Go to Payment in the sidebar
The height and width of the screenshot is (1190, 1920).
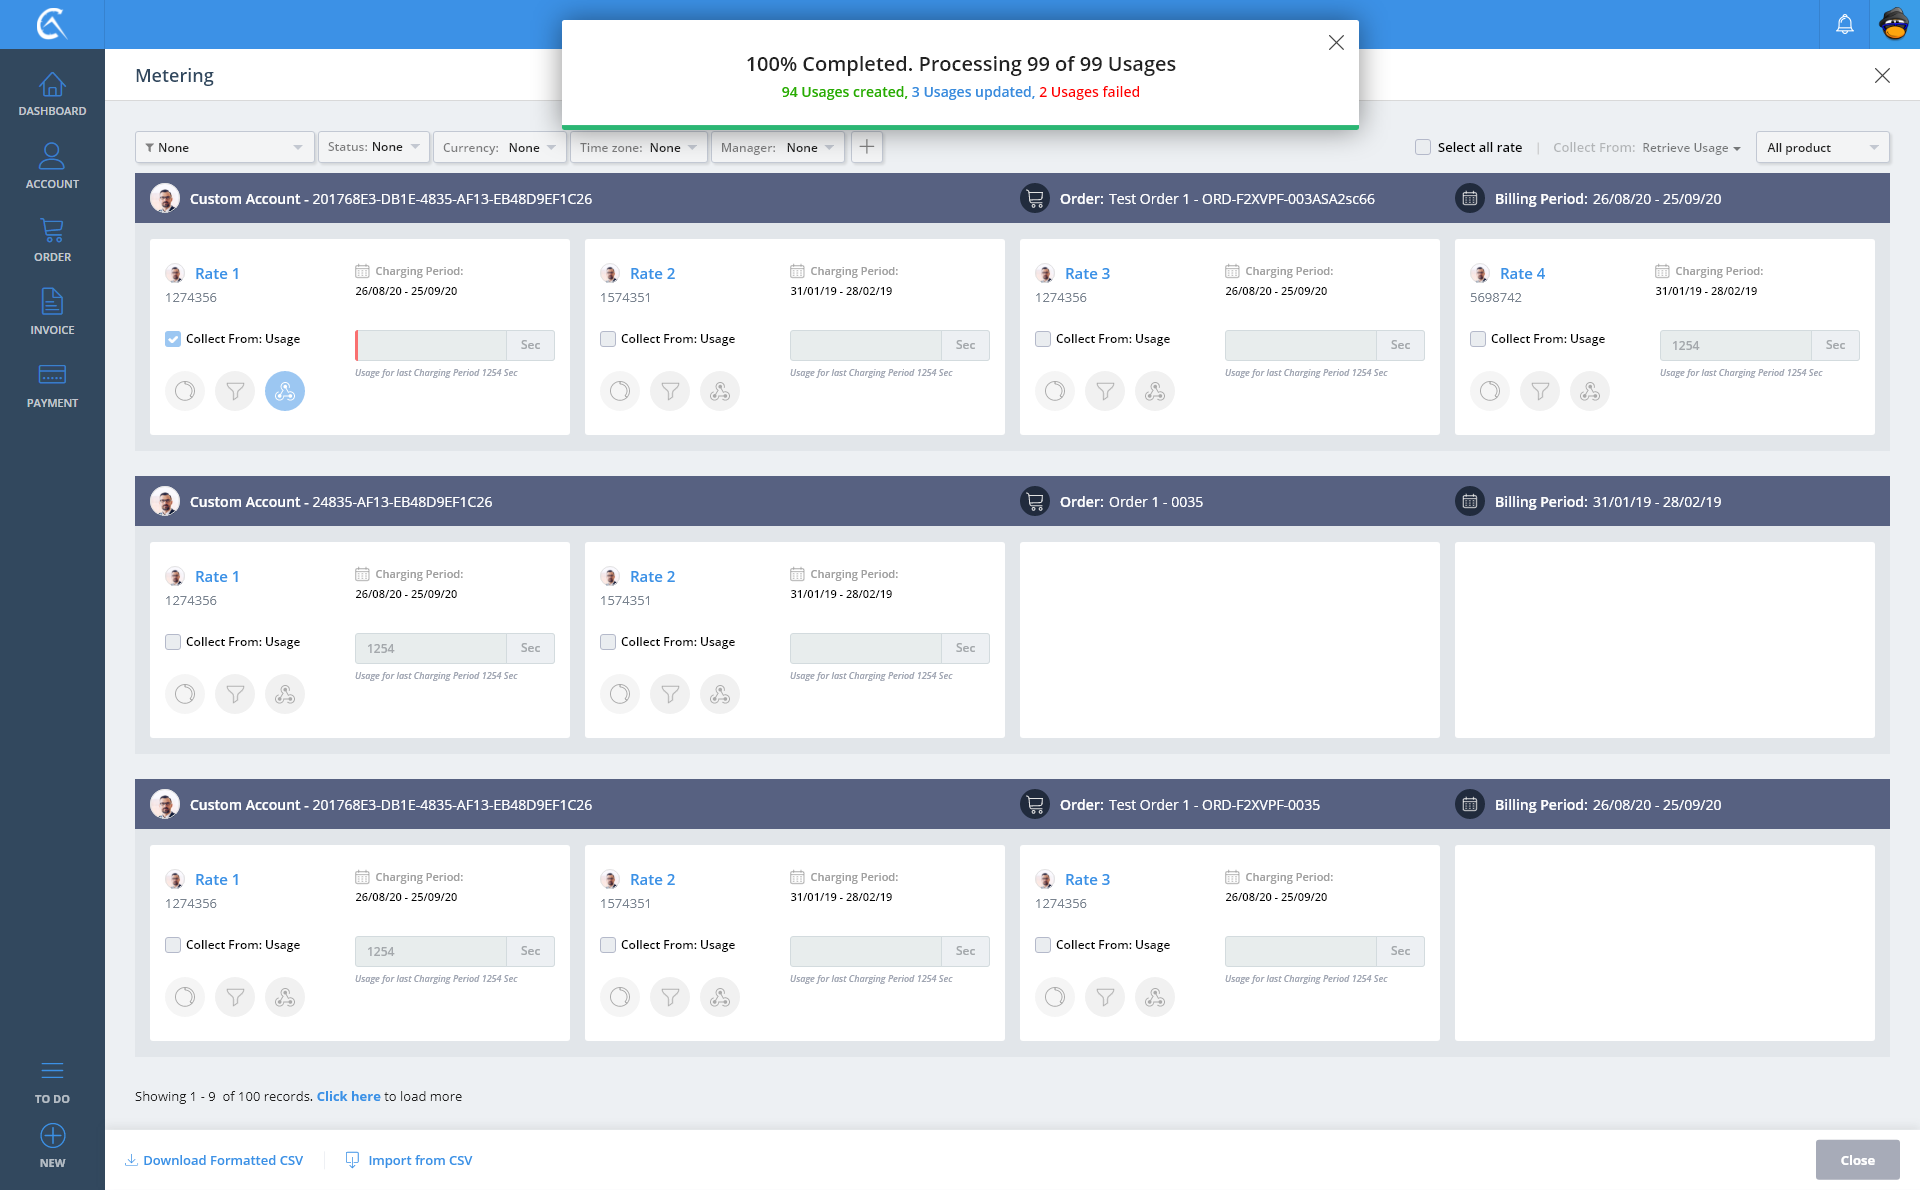52,385
